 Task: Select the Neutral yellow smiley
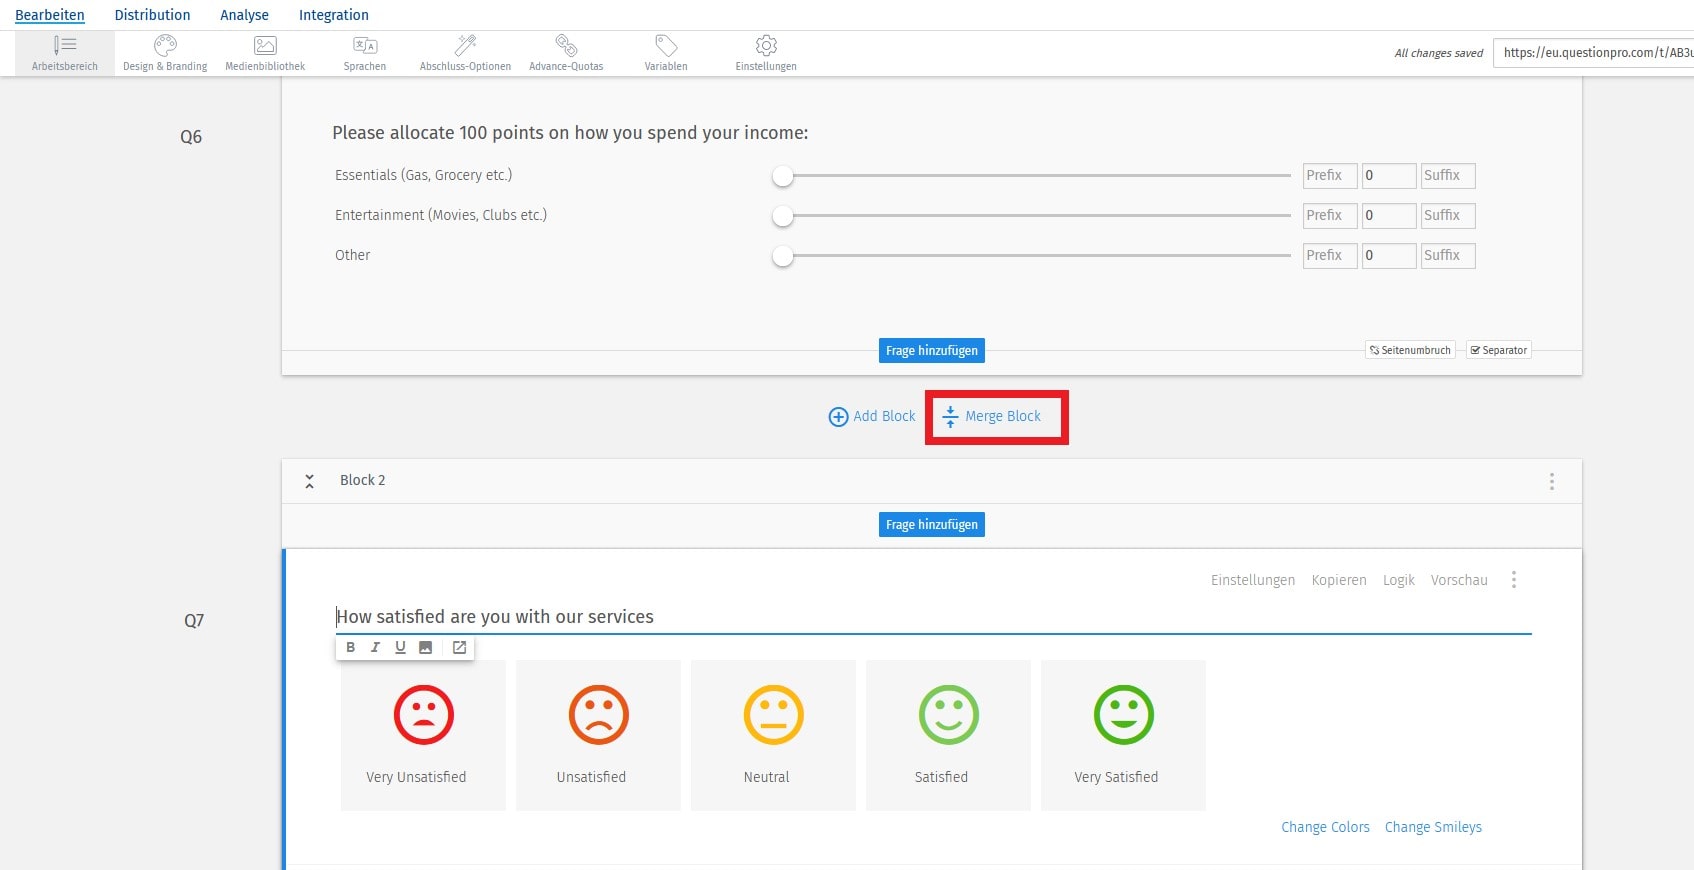pos(773,715)
